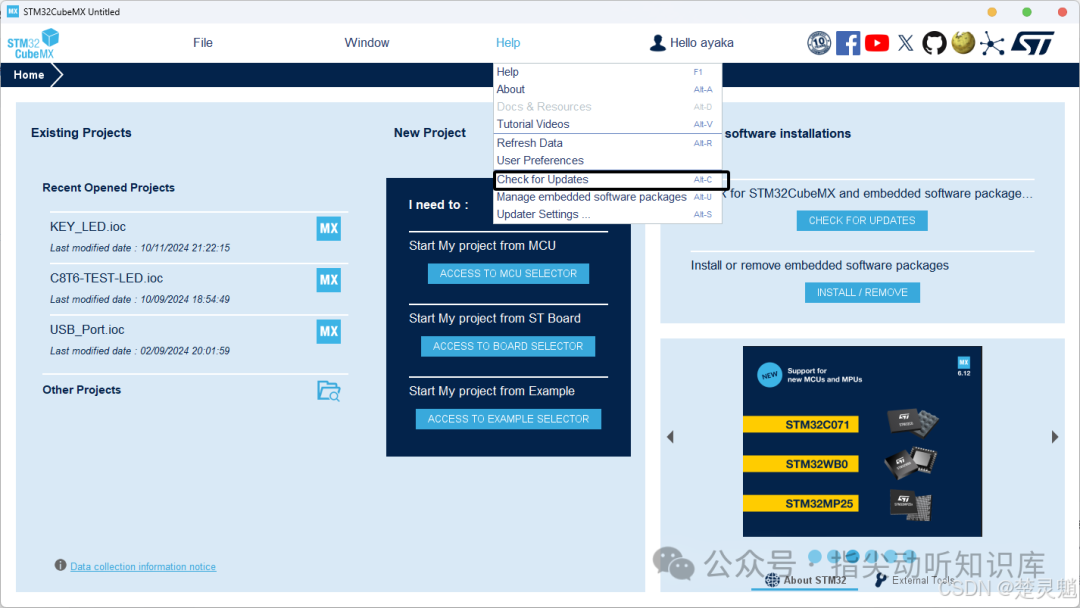
Task: Click the STM32 new MCUs banner
Action: [862, 441]
